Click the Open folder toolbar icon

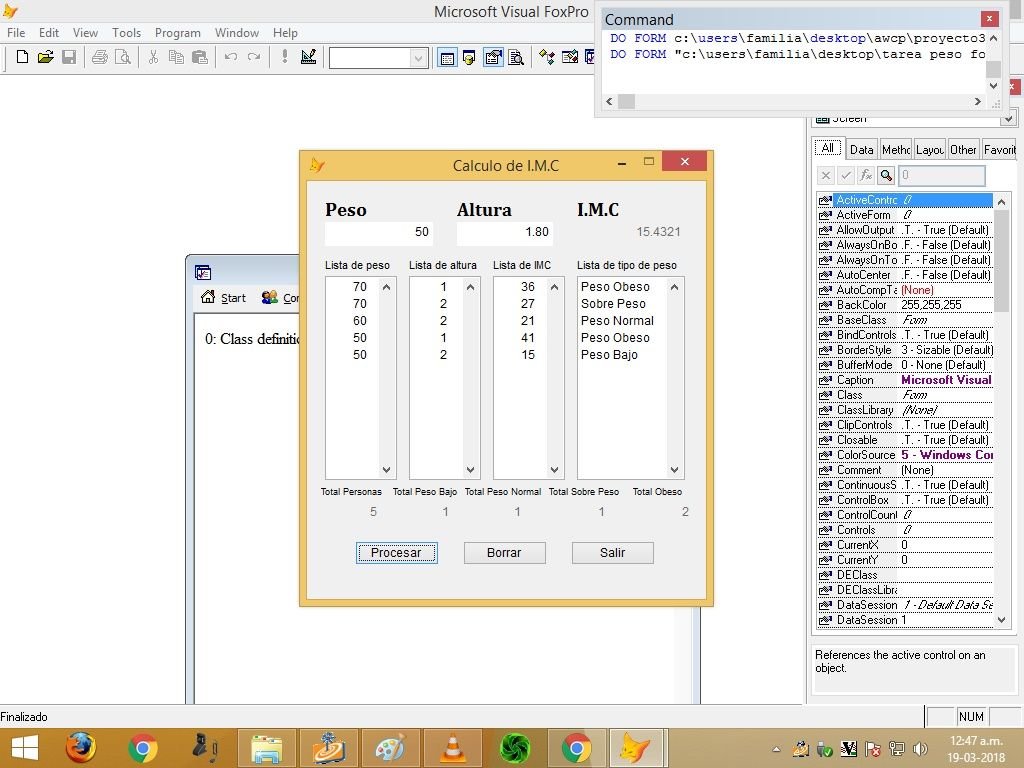[x=45, y=57]
